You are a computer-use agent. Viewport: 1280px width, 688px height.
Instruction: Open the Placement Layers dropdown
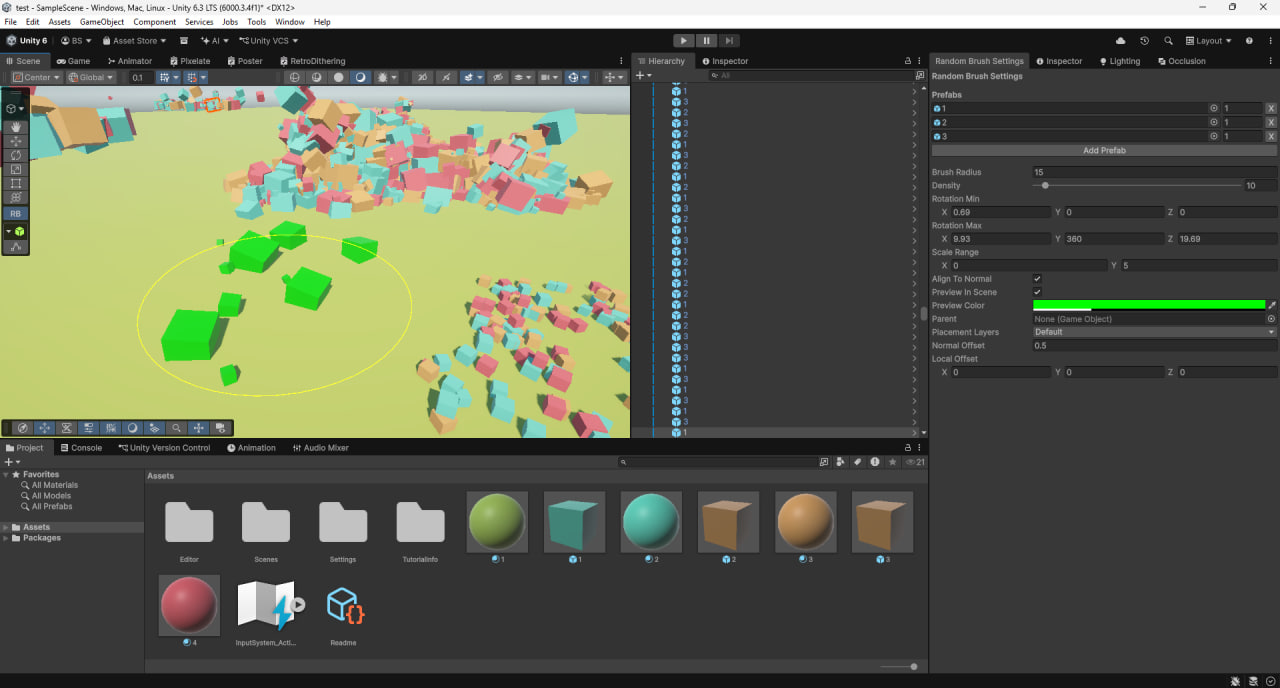tap(1154, 332)
